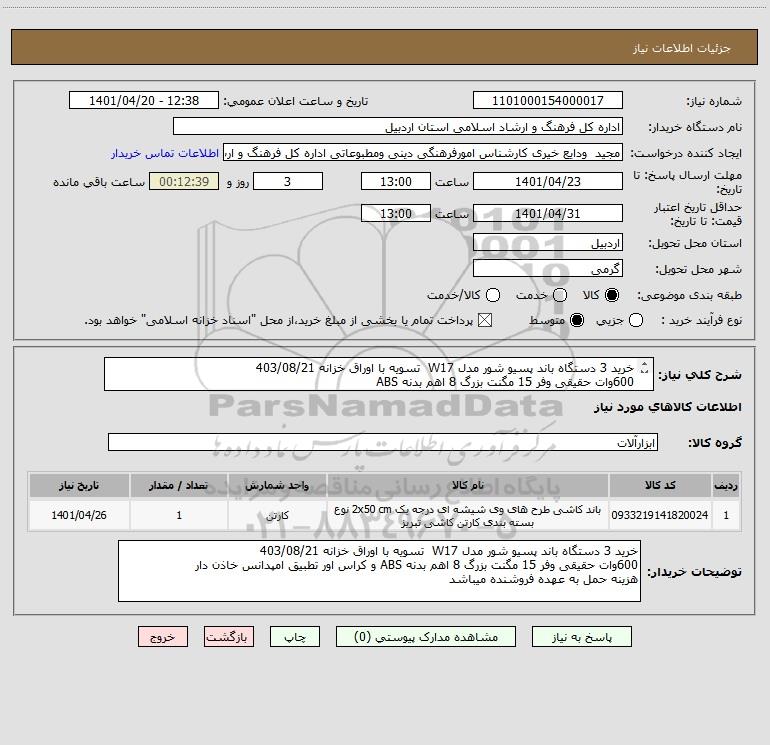Click the بازگشت back button
This screenshot has width=770, height=745.
[x=229, y=637]
